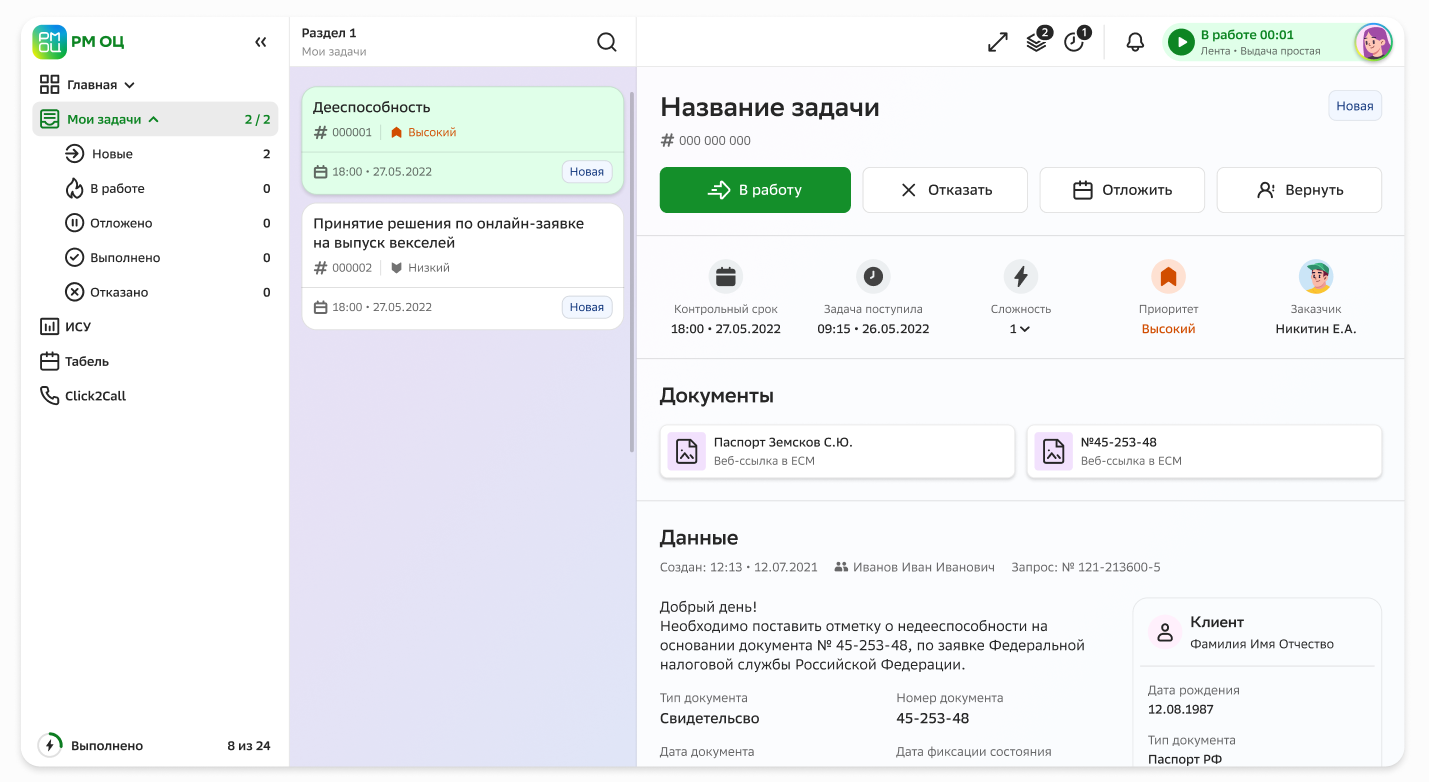Expand task view to fullscreen
The height and width of the screenshot is (782, 1429).
(x=997, y=43)
